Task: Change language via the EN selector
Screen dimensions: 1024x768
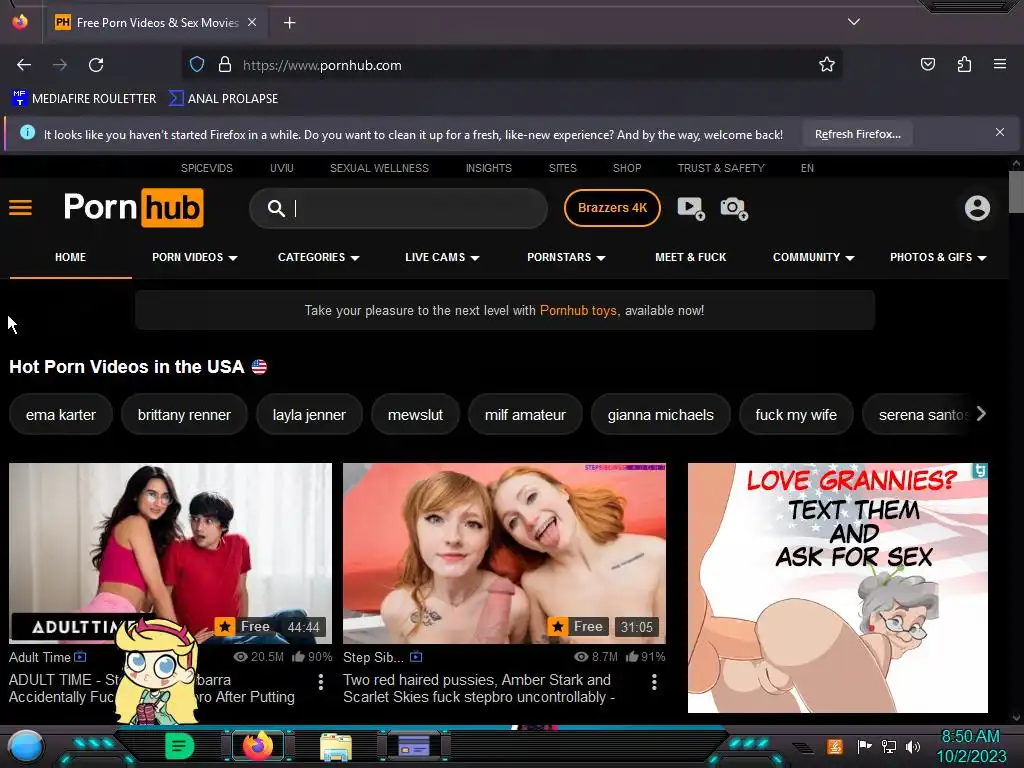Action: (x=807, y=168)
